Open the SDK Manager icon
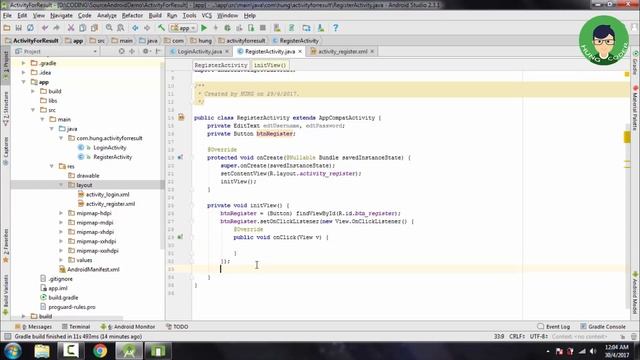This screenshot has height=360, width=640. click(321, 28)
